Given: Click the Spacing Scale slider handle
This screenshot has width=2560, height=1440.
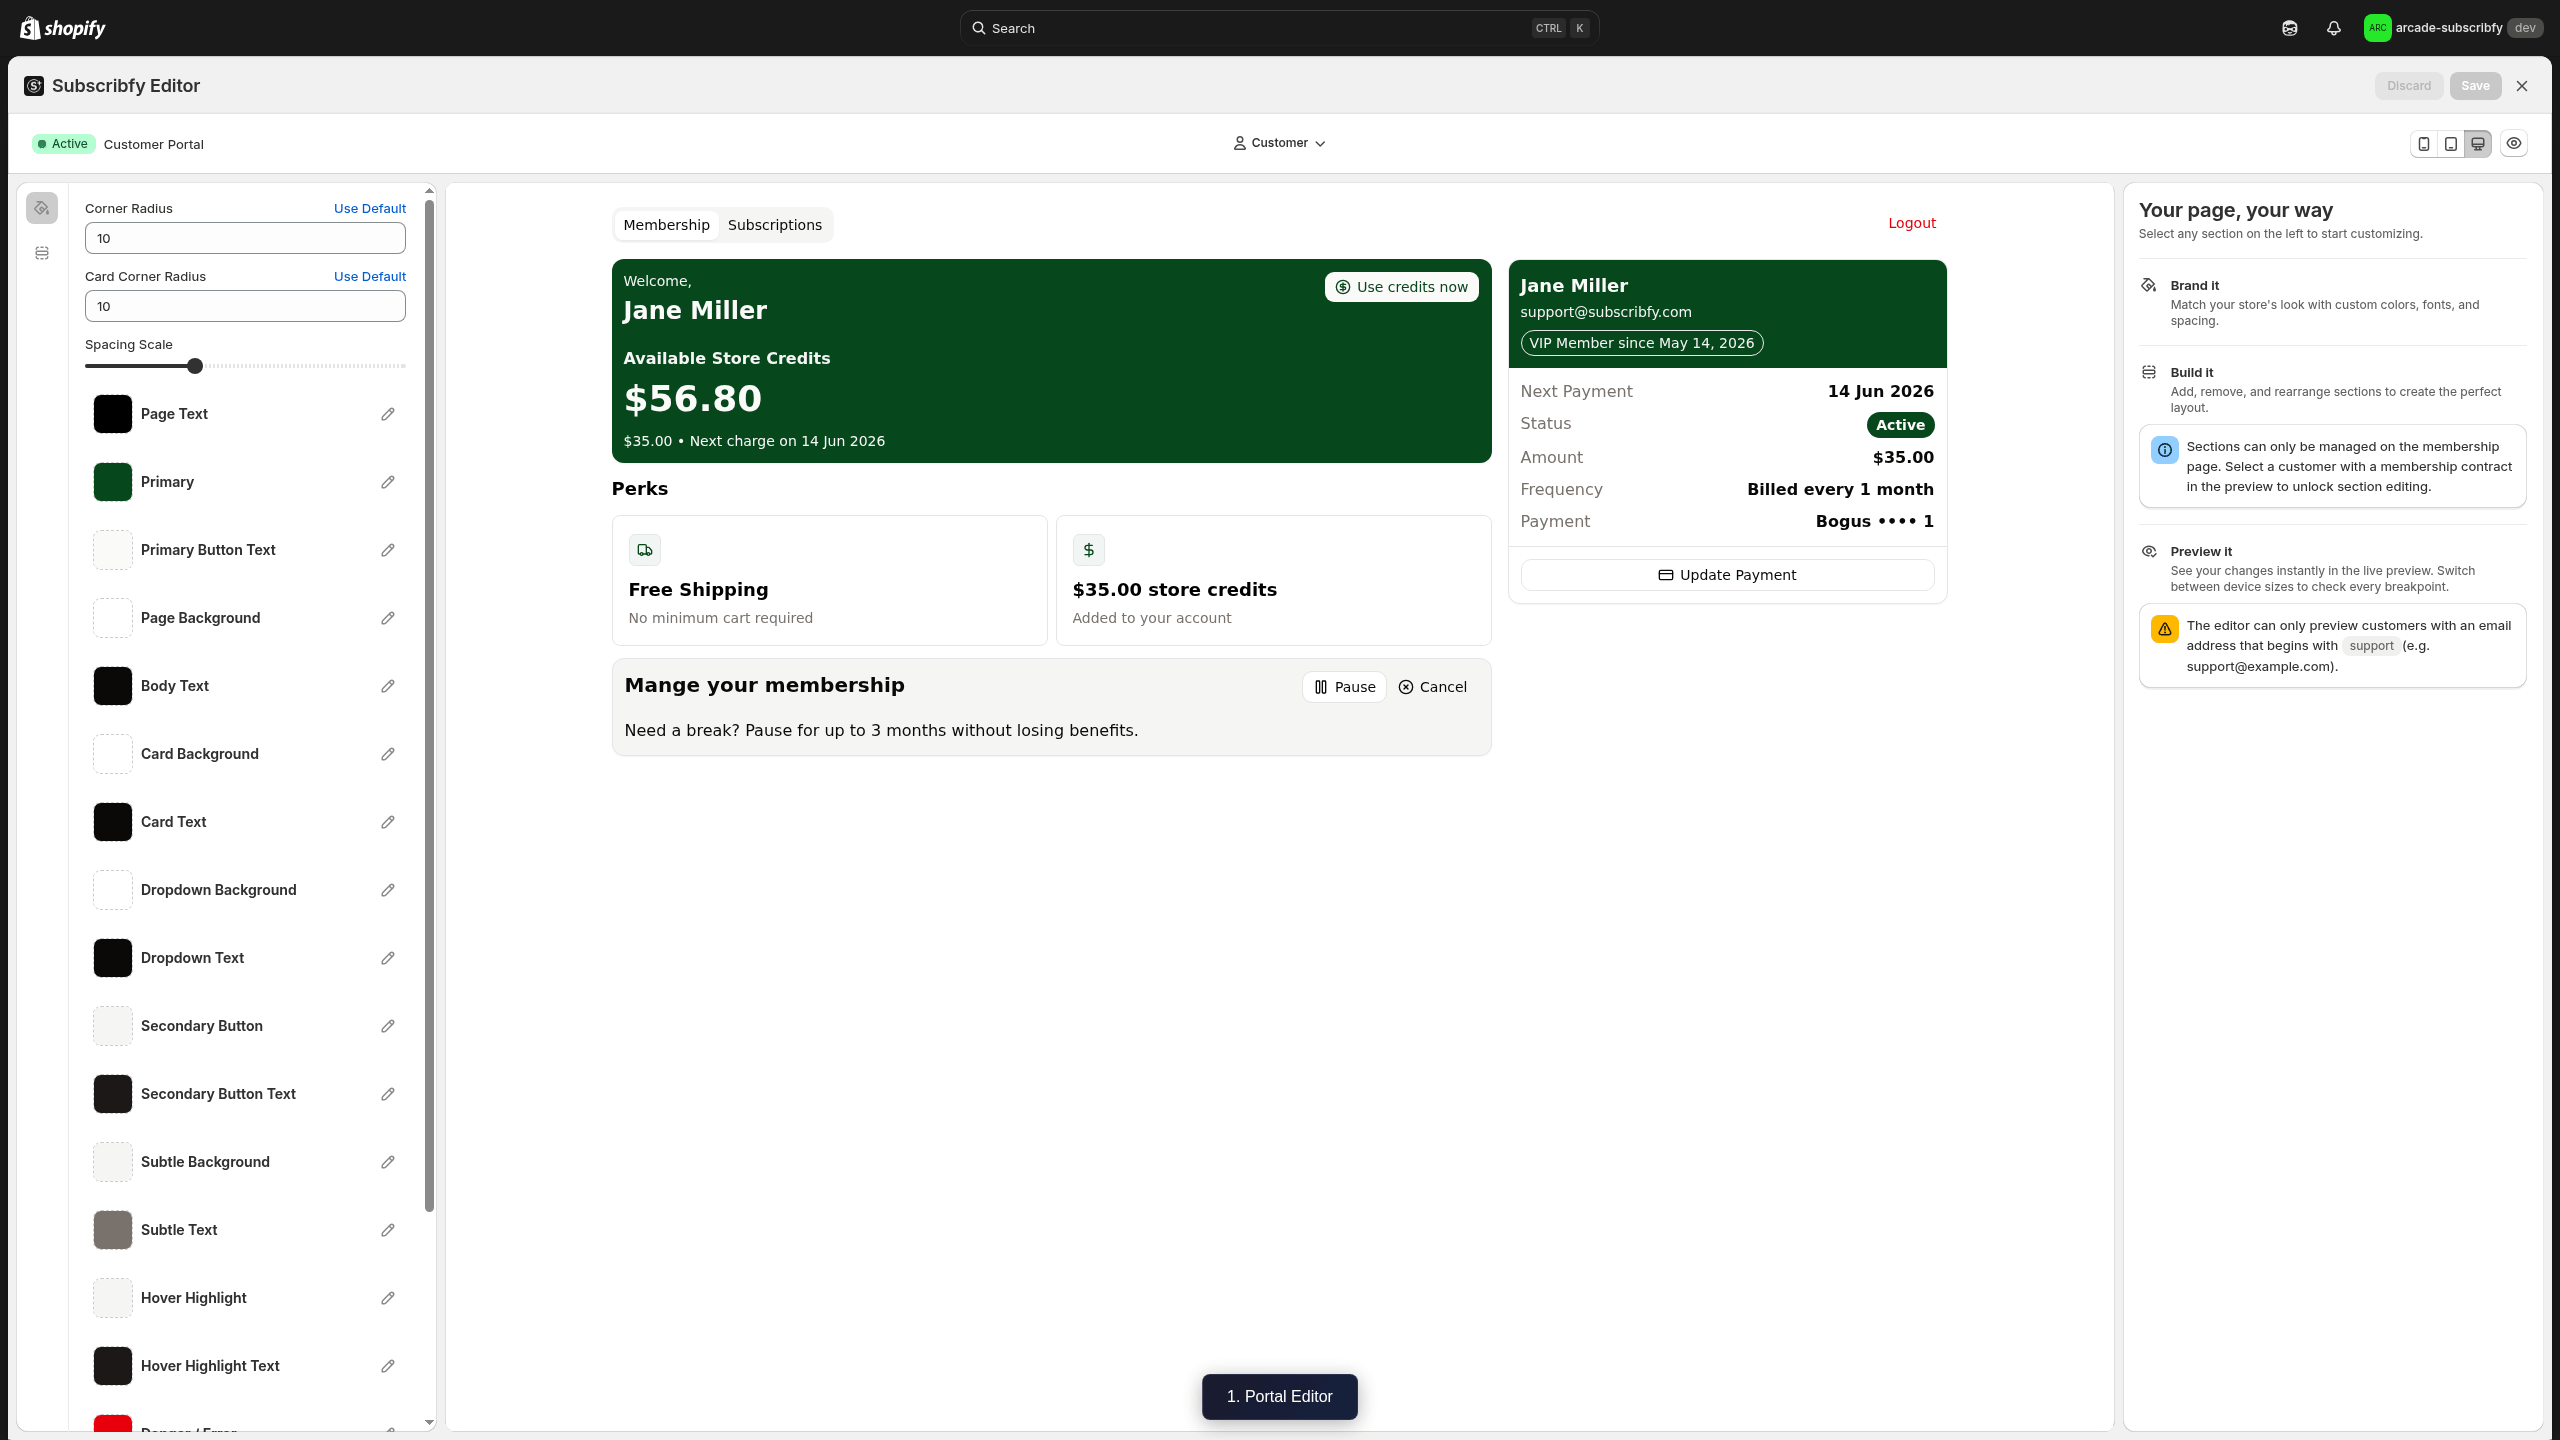Looking at the screenshot, I should (195, 366).
